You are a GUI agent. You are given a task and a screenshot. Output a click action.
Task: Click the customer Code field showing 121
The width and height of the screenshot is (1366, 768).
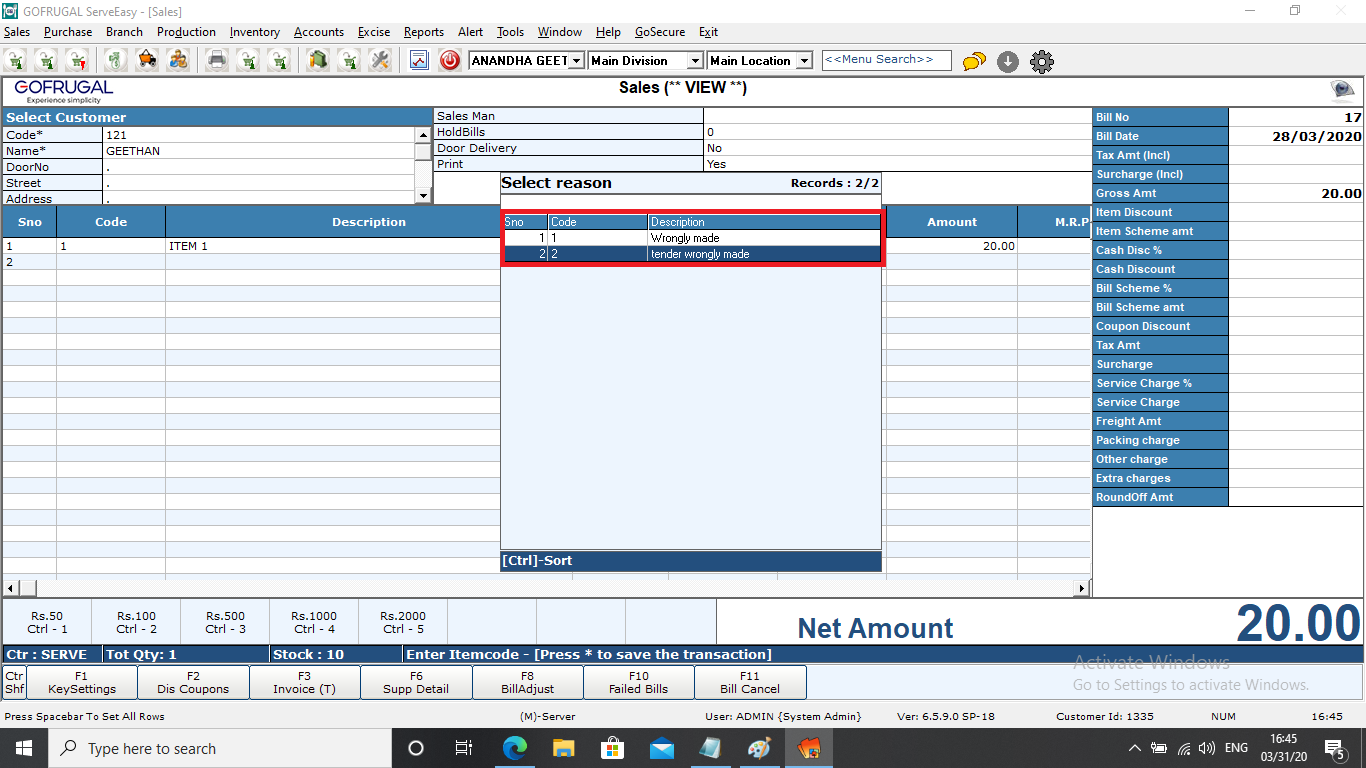(x=259, y=135)
